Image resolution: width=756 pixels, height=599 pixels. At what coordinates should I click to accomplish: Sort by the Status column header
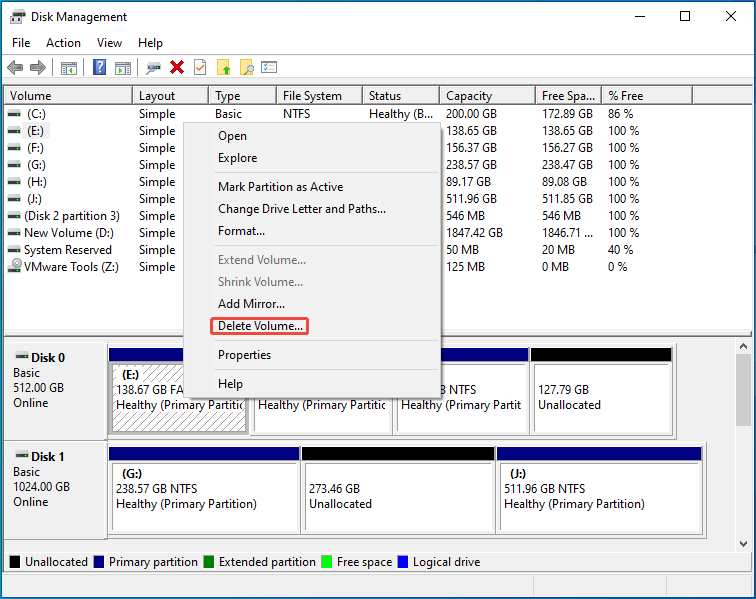[401, 96]
